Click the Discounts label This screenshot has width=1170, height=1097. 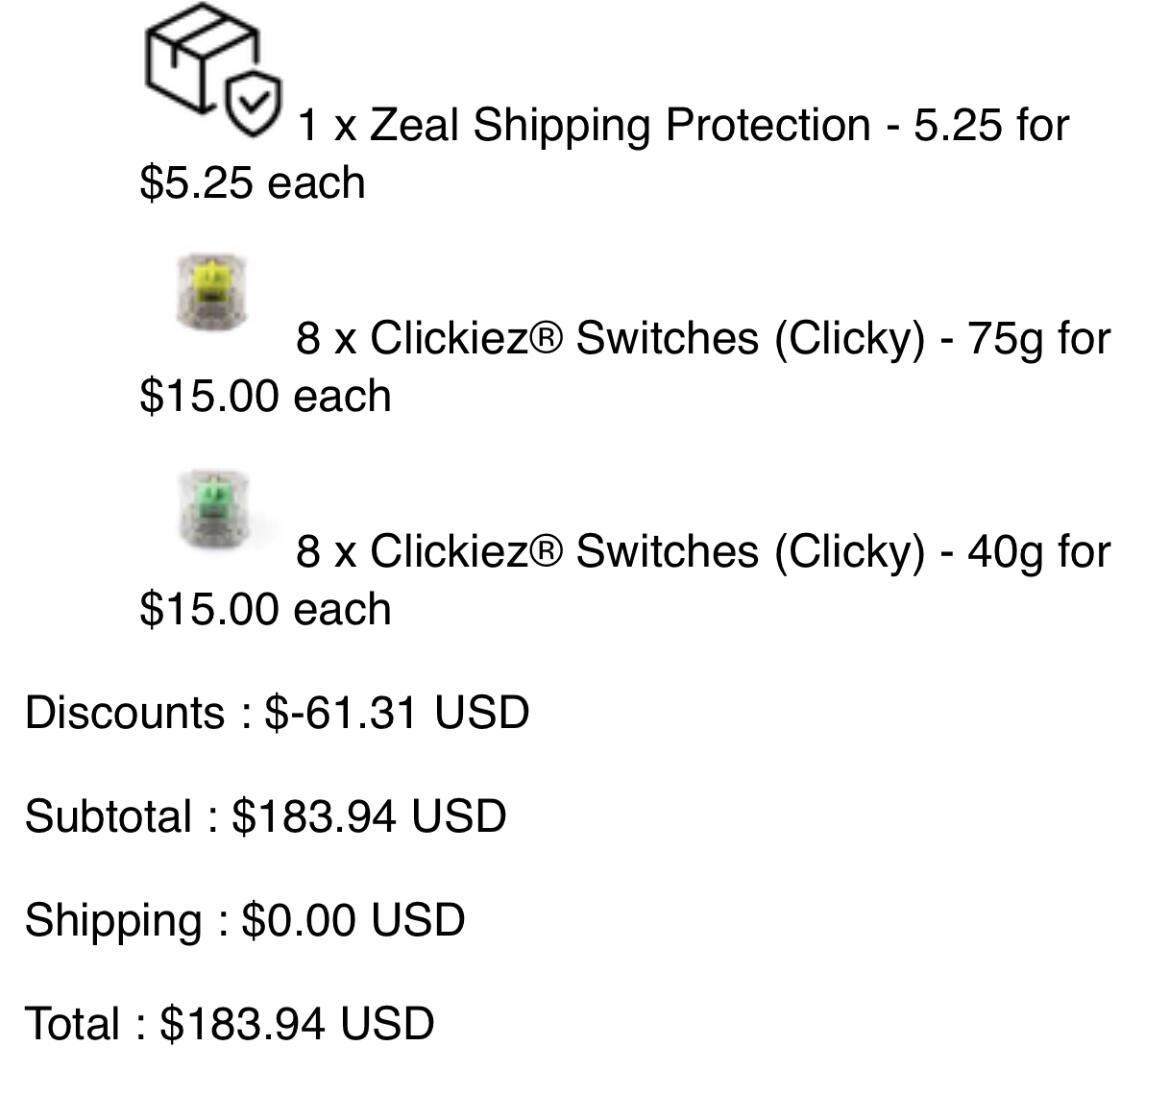pyautogui.click(x=125, y=713)
